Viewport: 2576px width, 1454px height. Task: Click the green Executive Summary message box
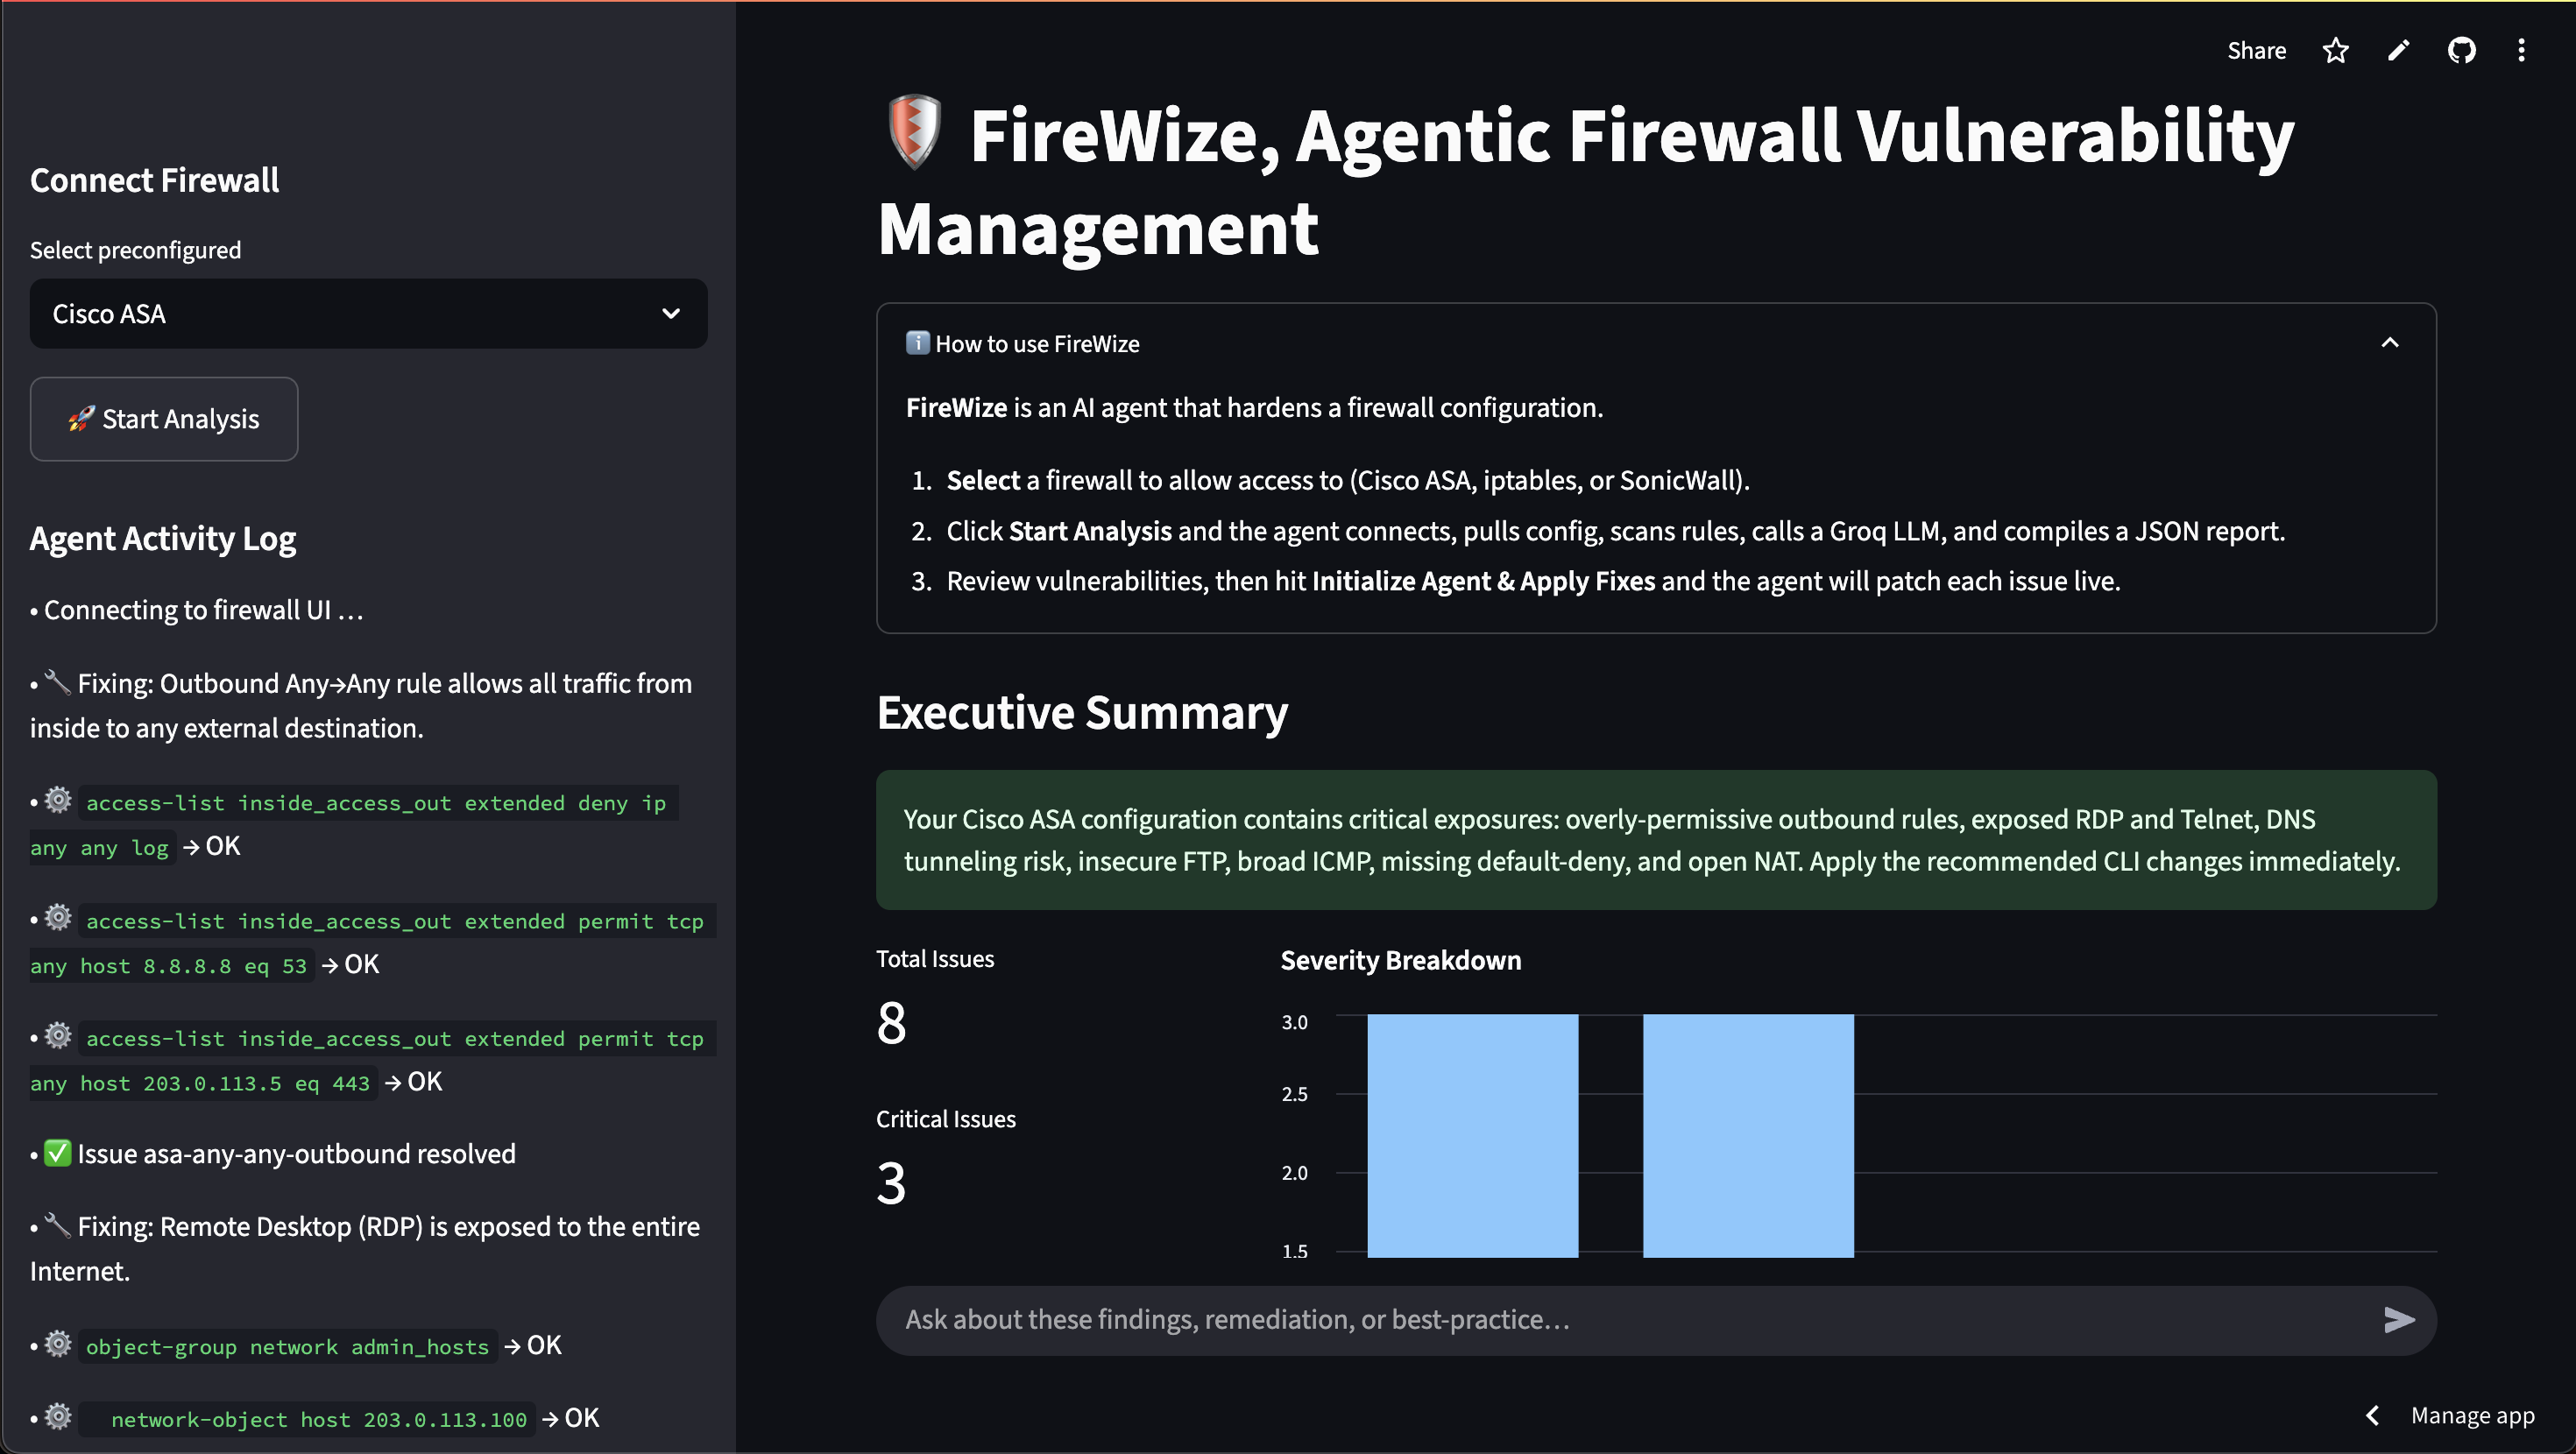coord(1656,840)
